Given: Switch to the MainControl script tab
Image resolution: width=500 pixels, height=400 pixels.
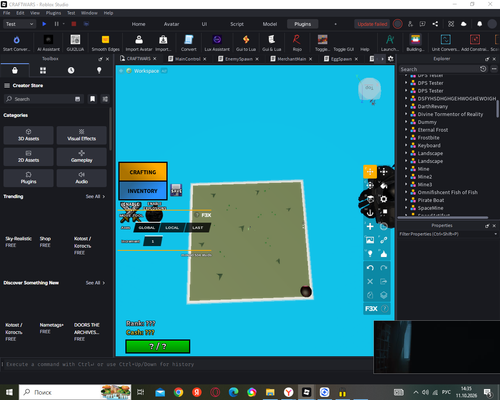Looking at the screenshot, I should 187,59.
